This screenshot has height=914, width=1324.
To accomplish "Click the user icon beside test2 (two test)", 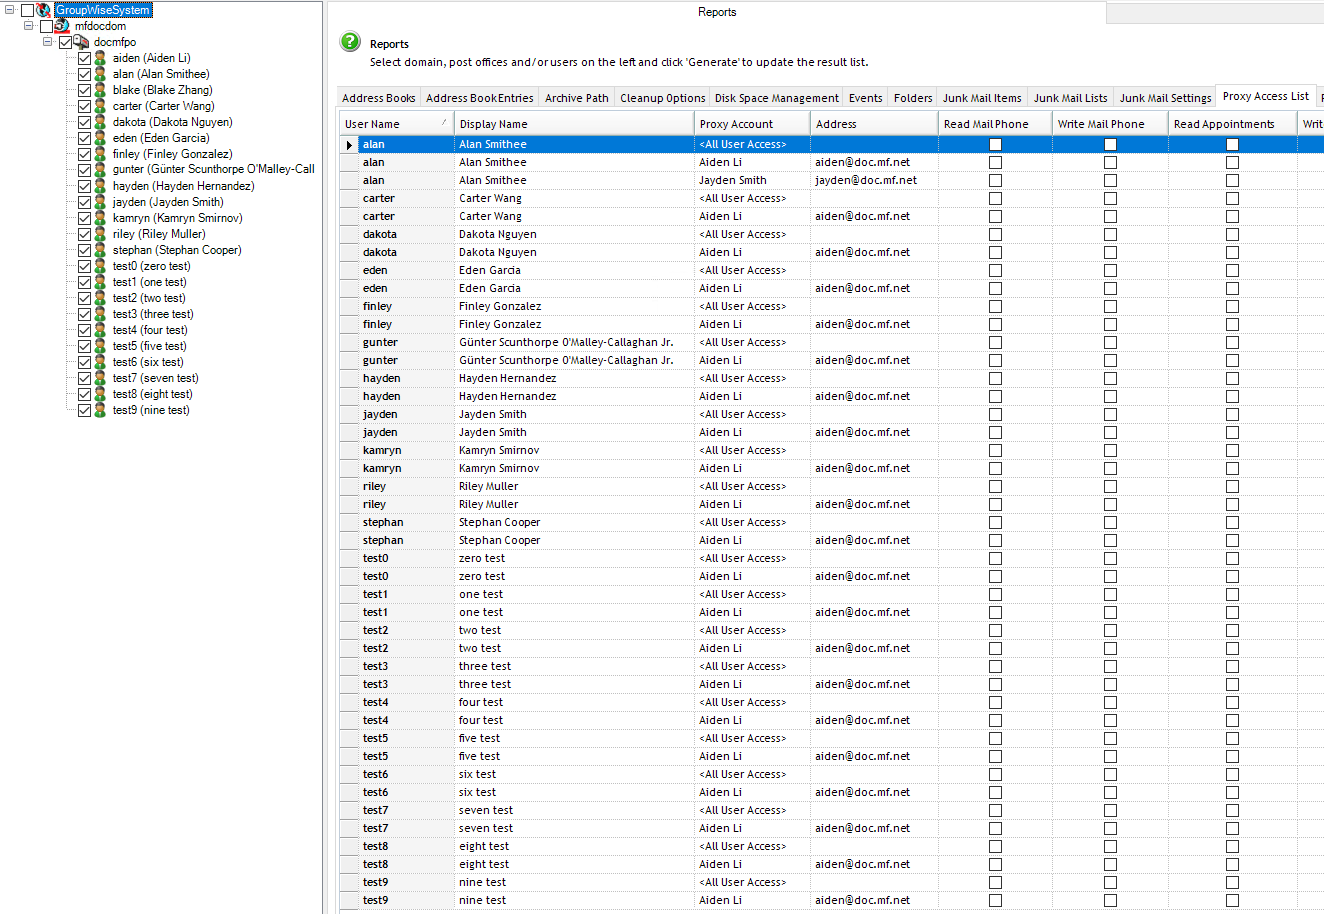I will [100, 298].
